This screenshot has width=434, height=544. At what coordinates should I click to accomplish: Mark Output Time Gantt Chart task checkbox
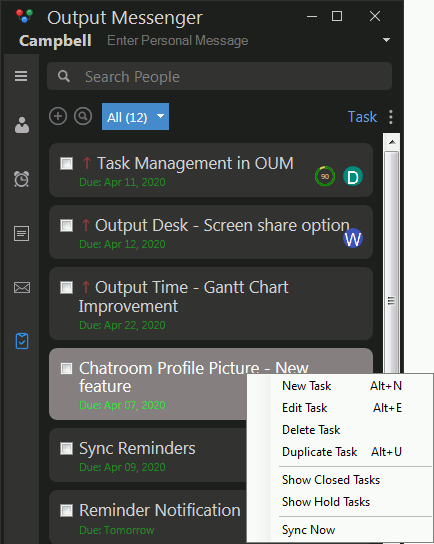coord(66,288)
